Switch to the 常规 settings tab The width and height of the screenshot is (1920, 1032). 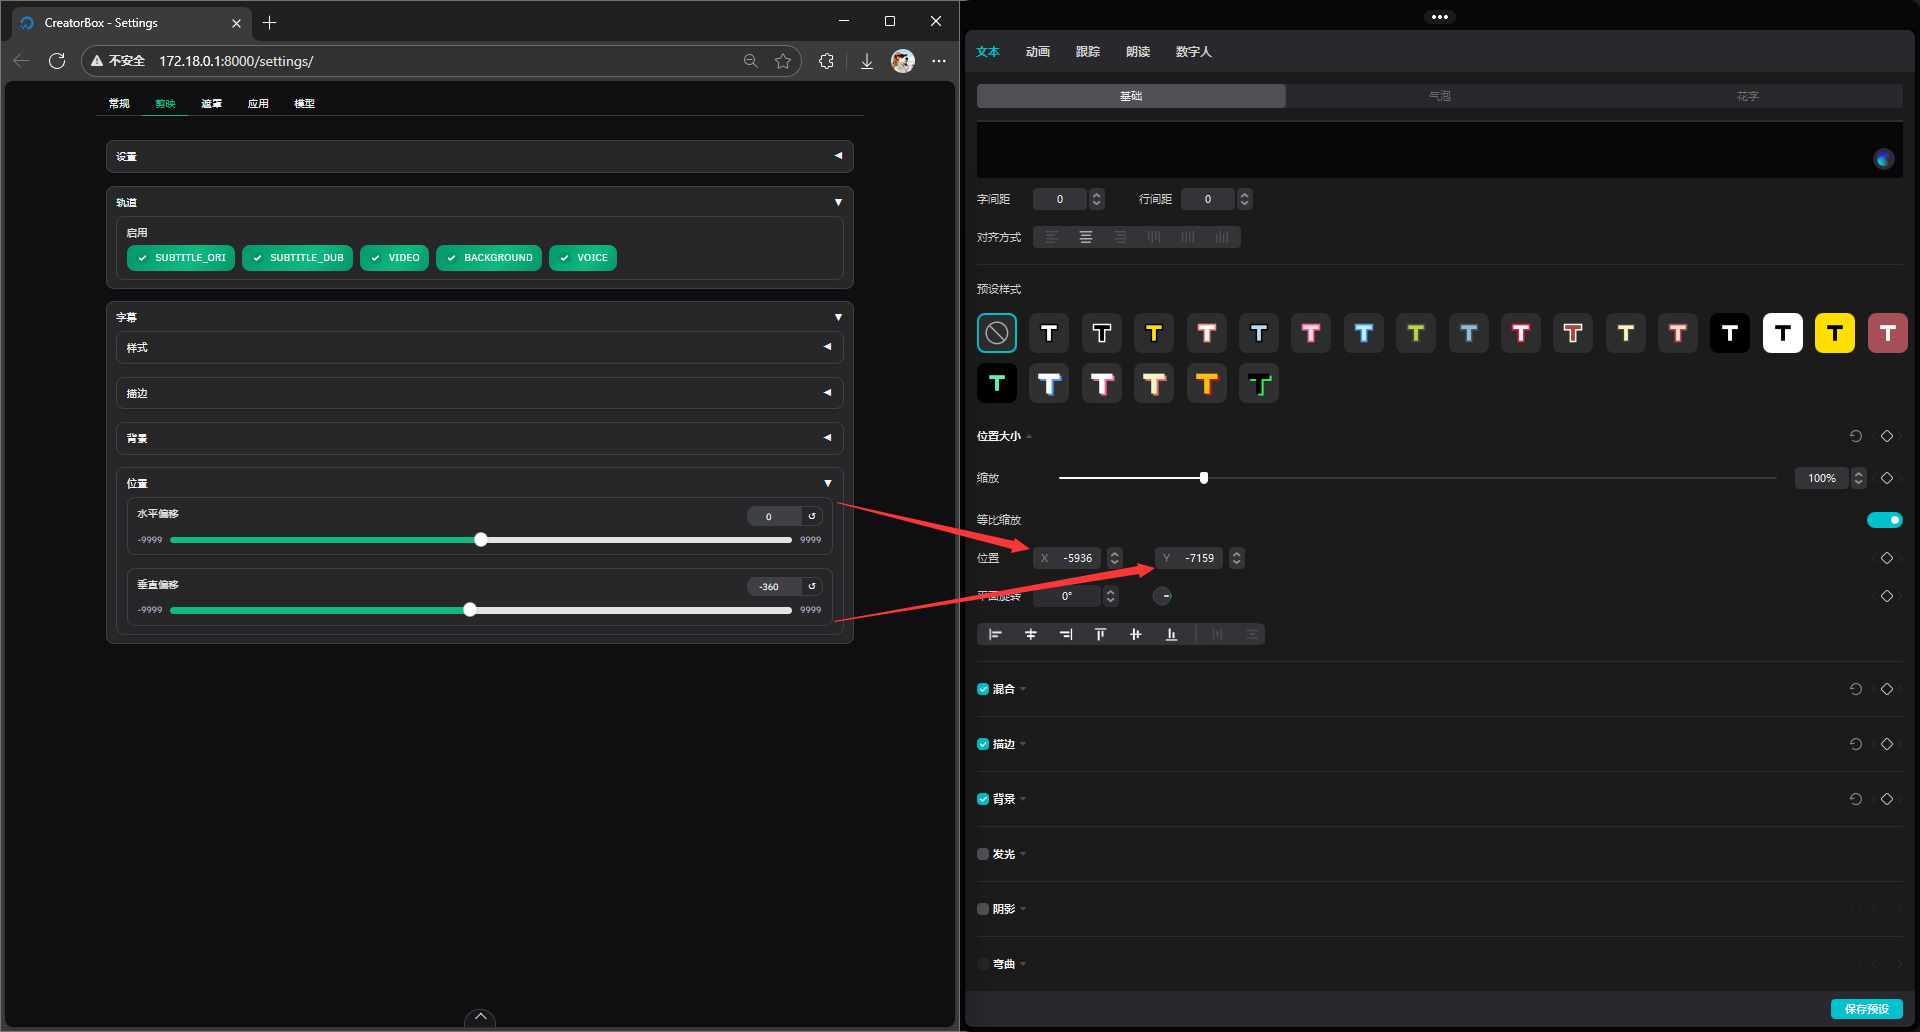[x=119, y=103]
